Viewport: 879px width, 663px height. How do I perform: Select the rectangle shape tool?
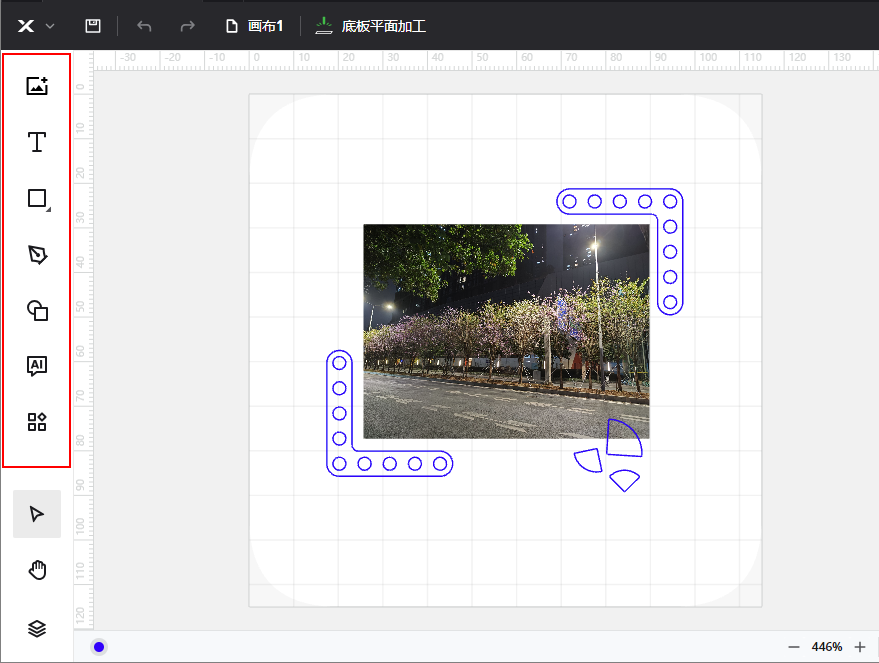[37, 199]
